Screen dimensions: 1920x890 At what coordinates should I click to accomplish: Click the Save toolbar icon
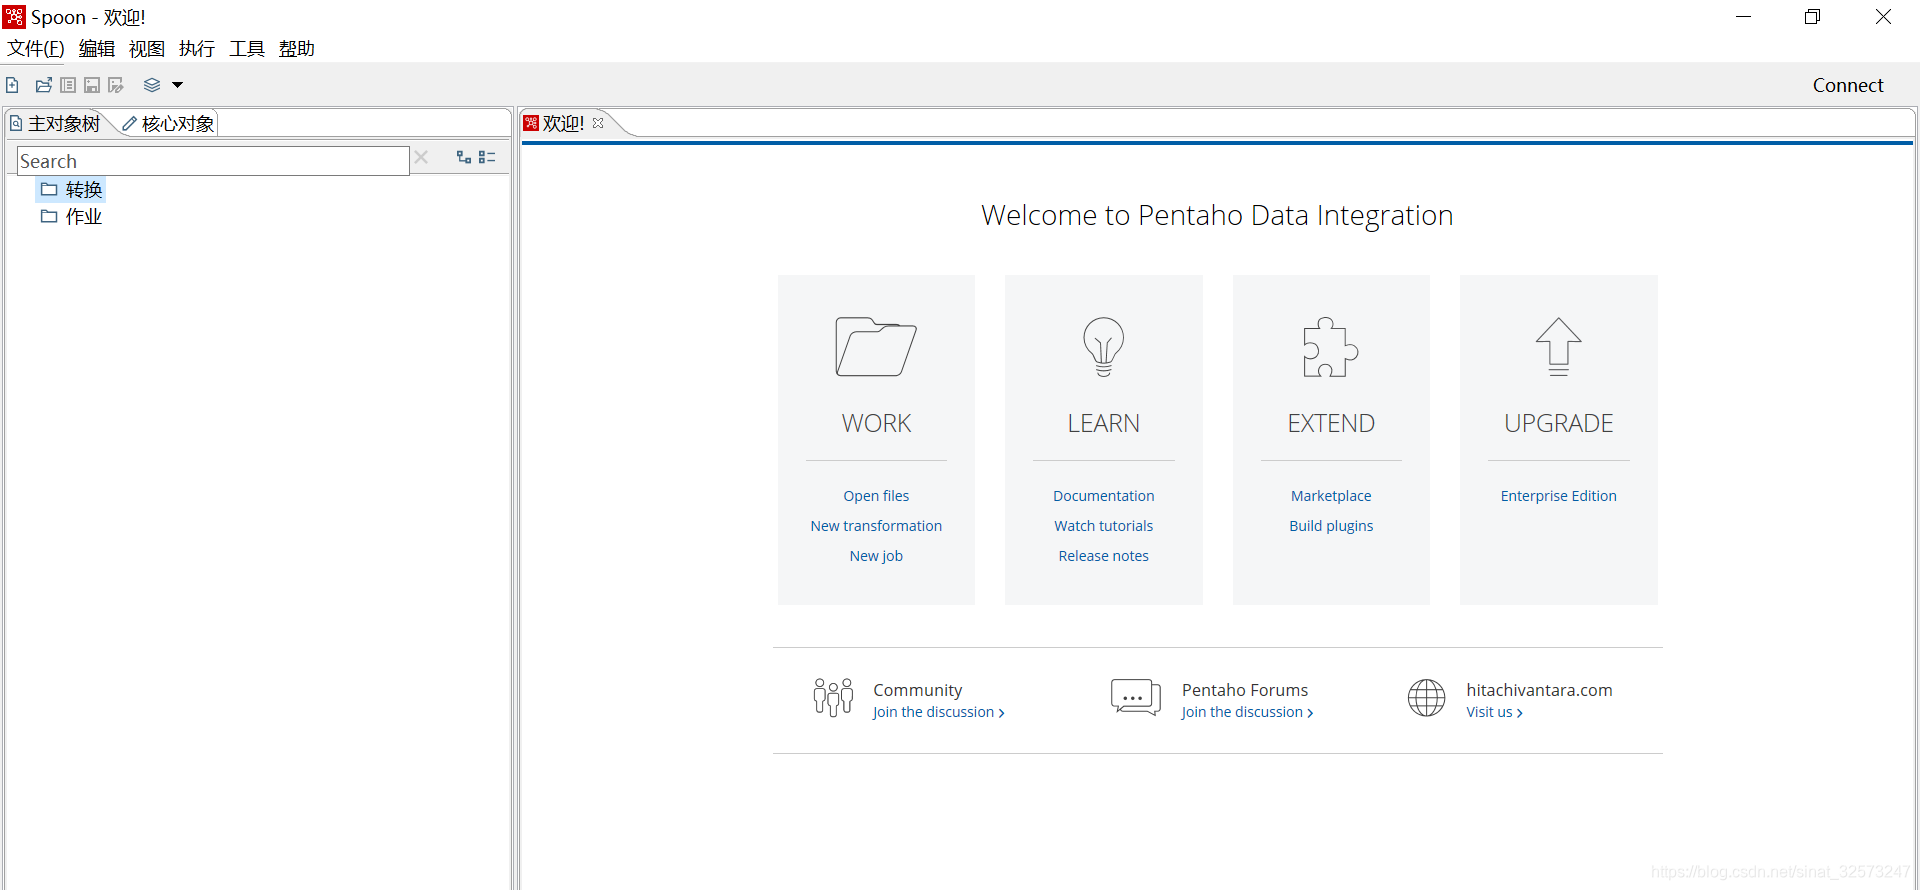92,85
